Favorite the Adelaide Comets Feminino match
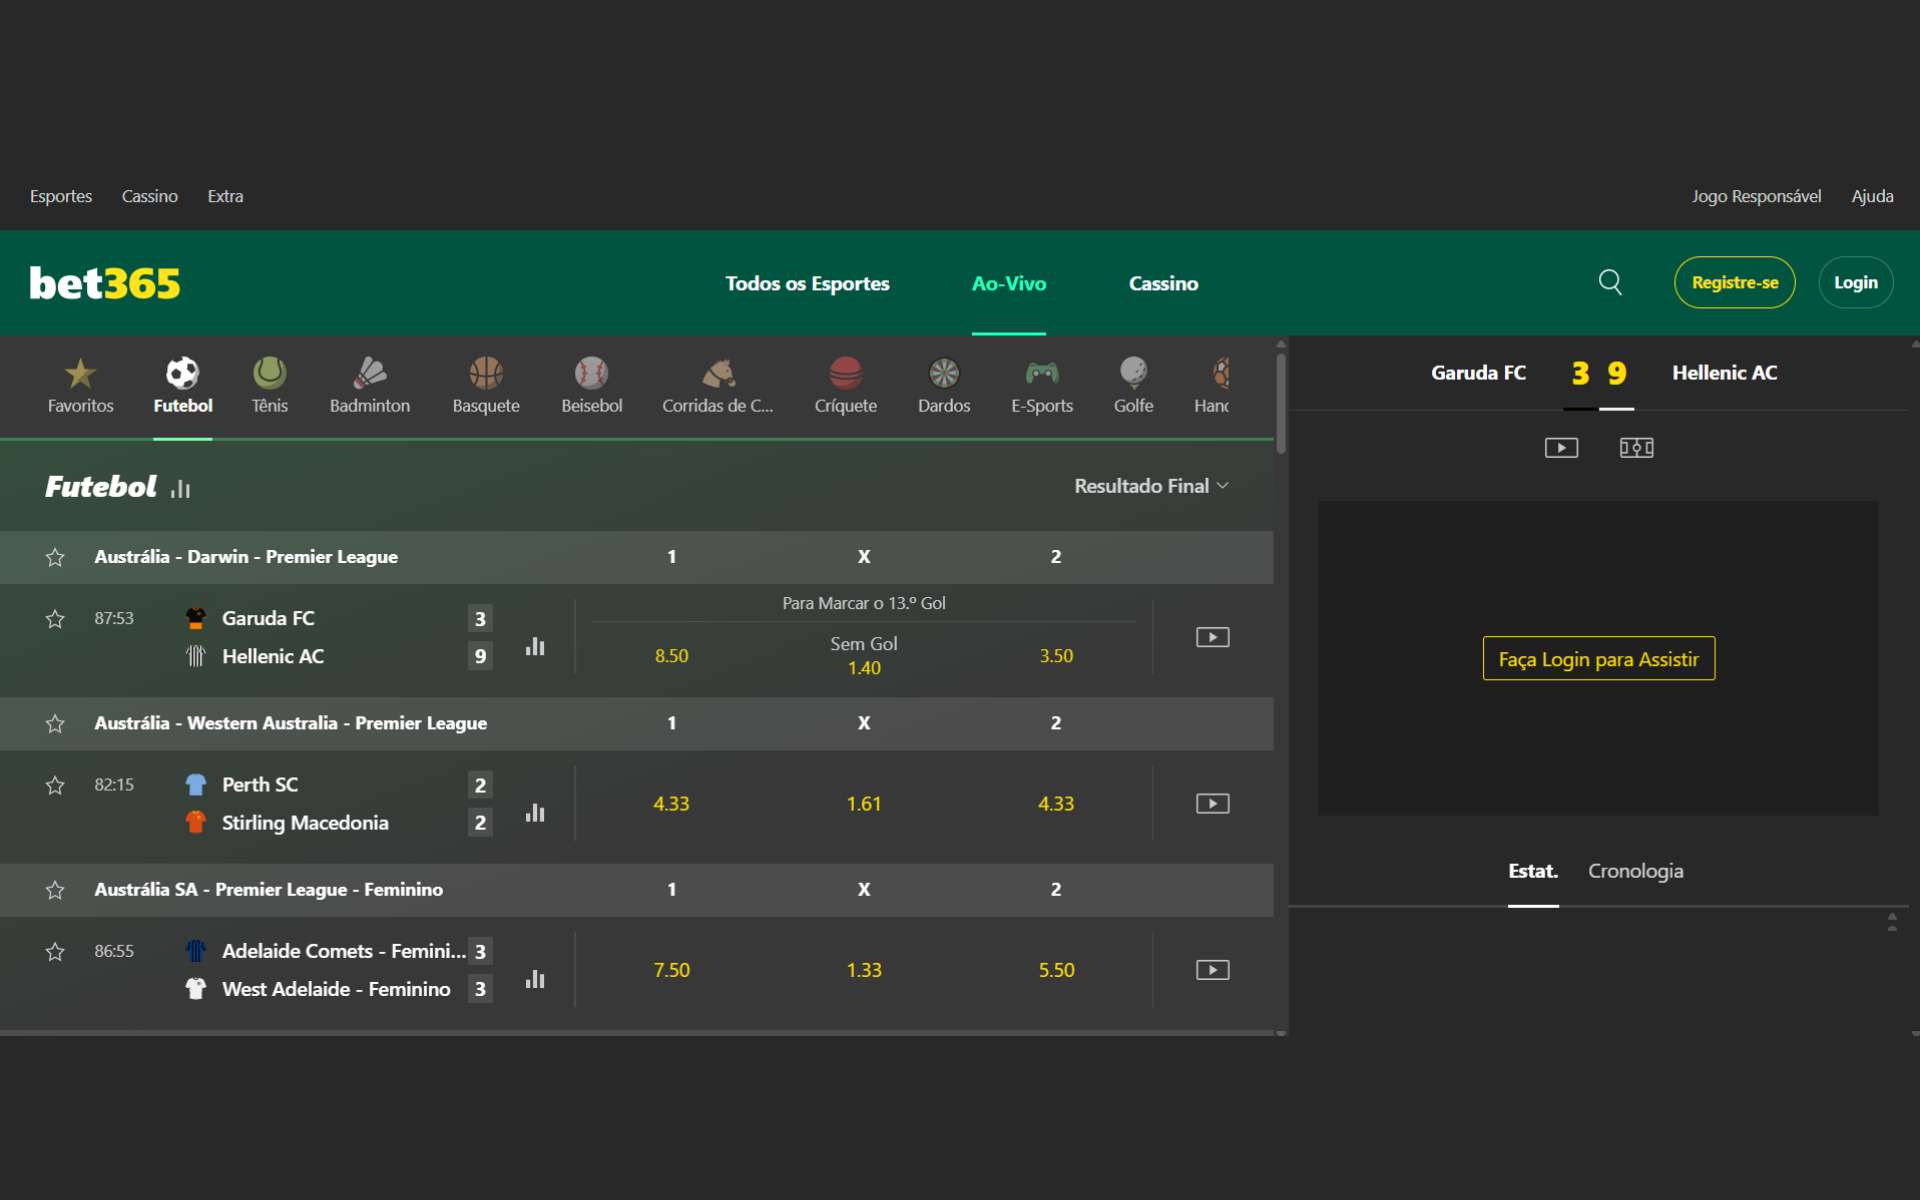The width and height of the screenshot is (1920, 1200). point(55,952)
